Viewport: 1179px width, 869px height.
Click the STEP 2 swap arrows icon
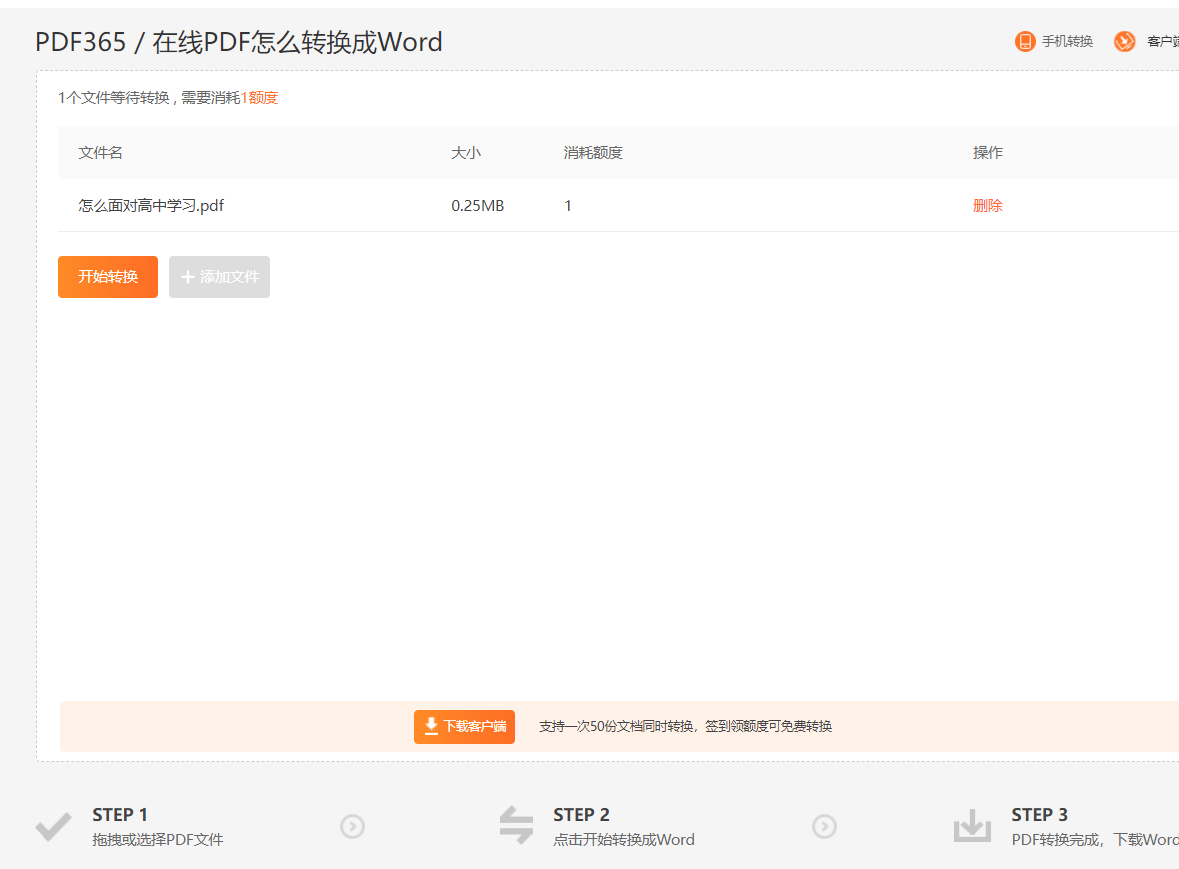pos(516,826)
